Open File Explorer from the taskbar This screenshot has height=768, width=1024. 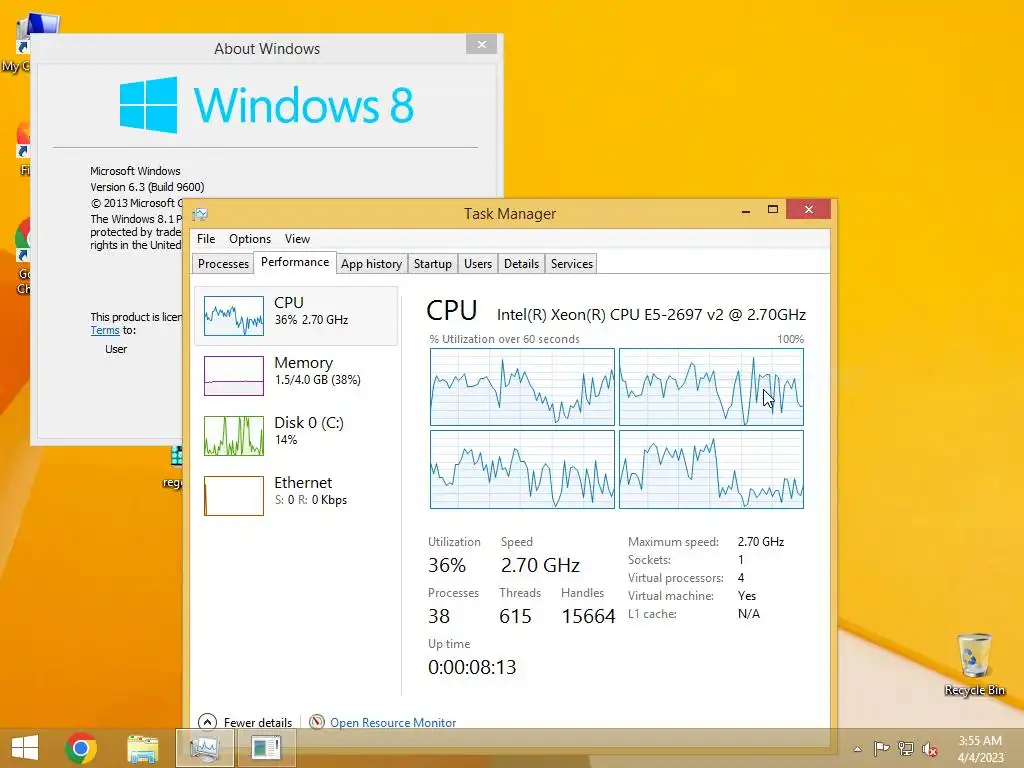tap(142, 748)
